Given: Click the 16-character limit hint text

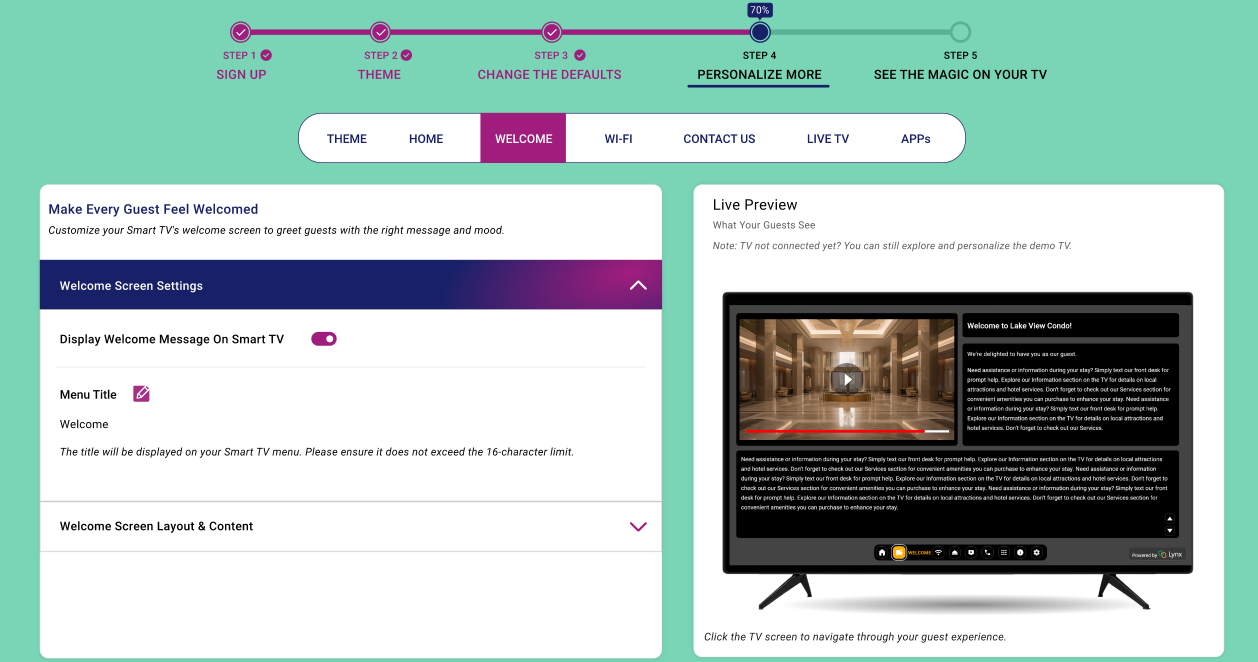Looking at the screenshot, I should [x=317, y=452].
